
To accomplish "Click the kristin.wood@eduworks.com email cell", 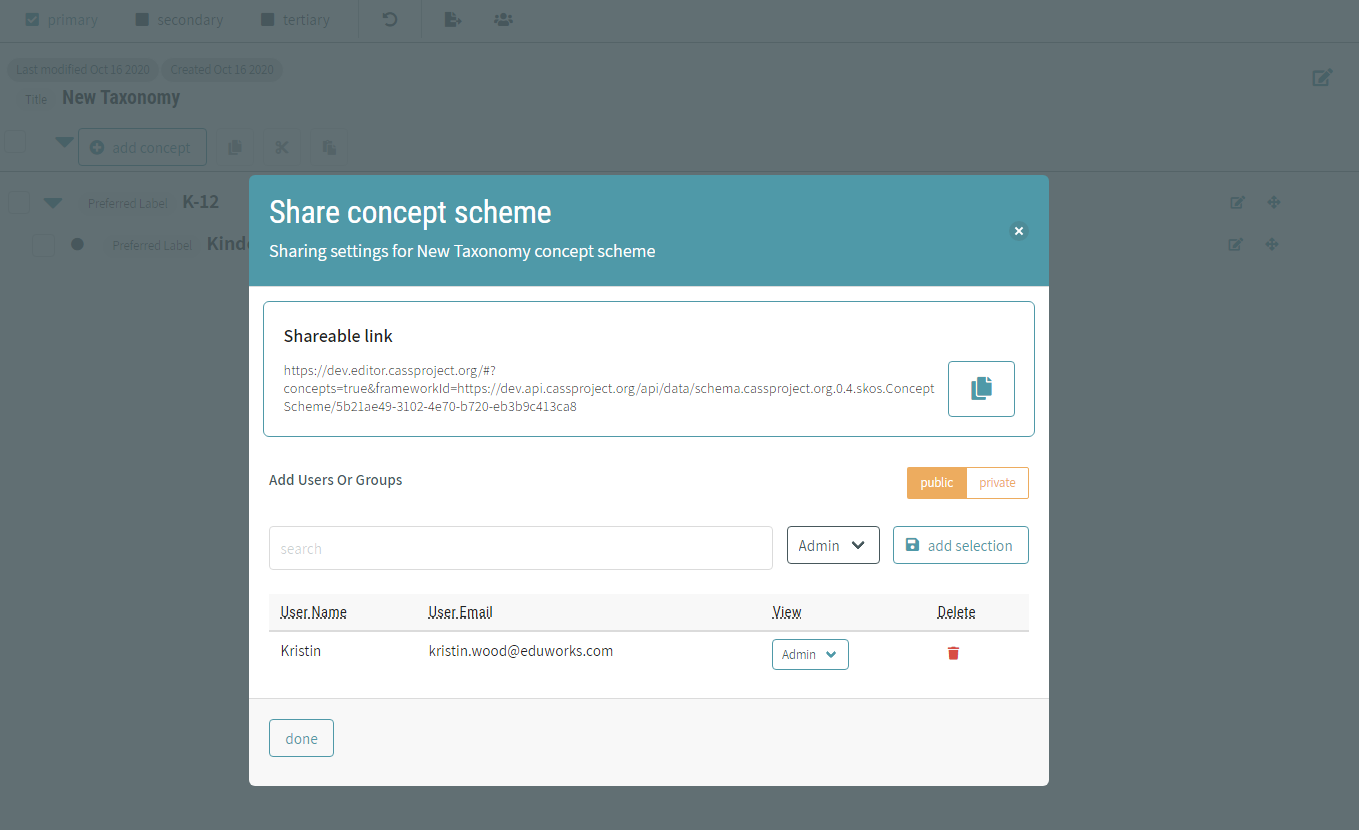I will (521, 651).
